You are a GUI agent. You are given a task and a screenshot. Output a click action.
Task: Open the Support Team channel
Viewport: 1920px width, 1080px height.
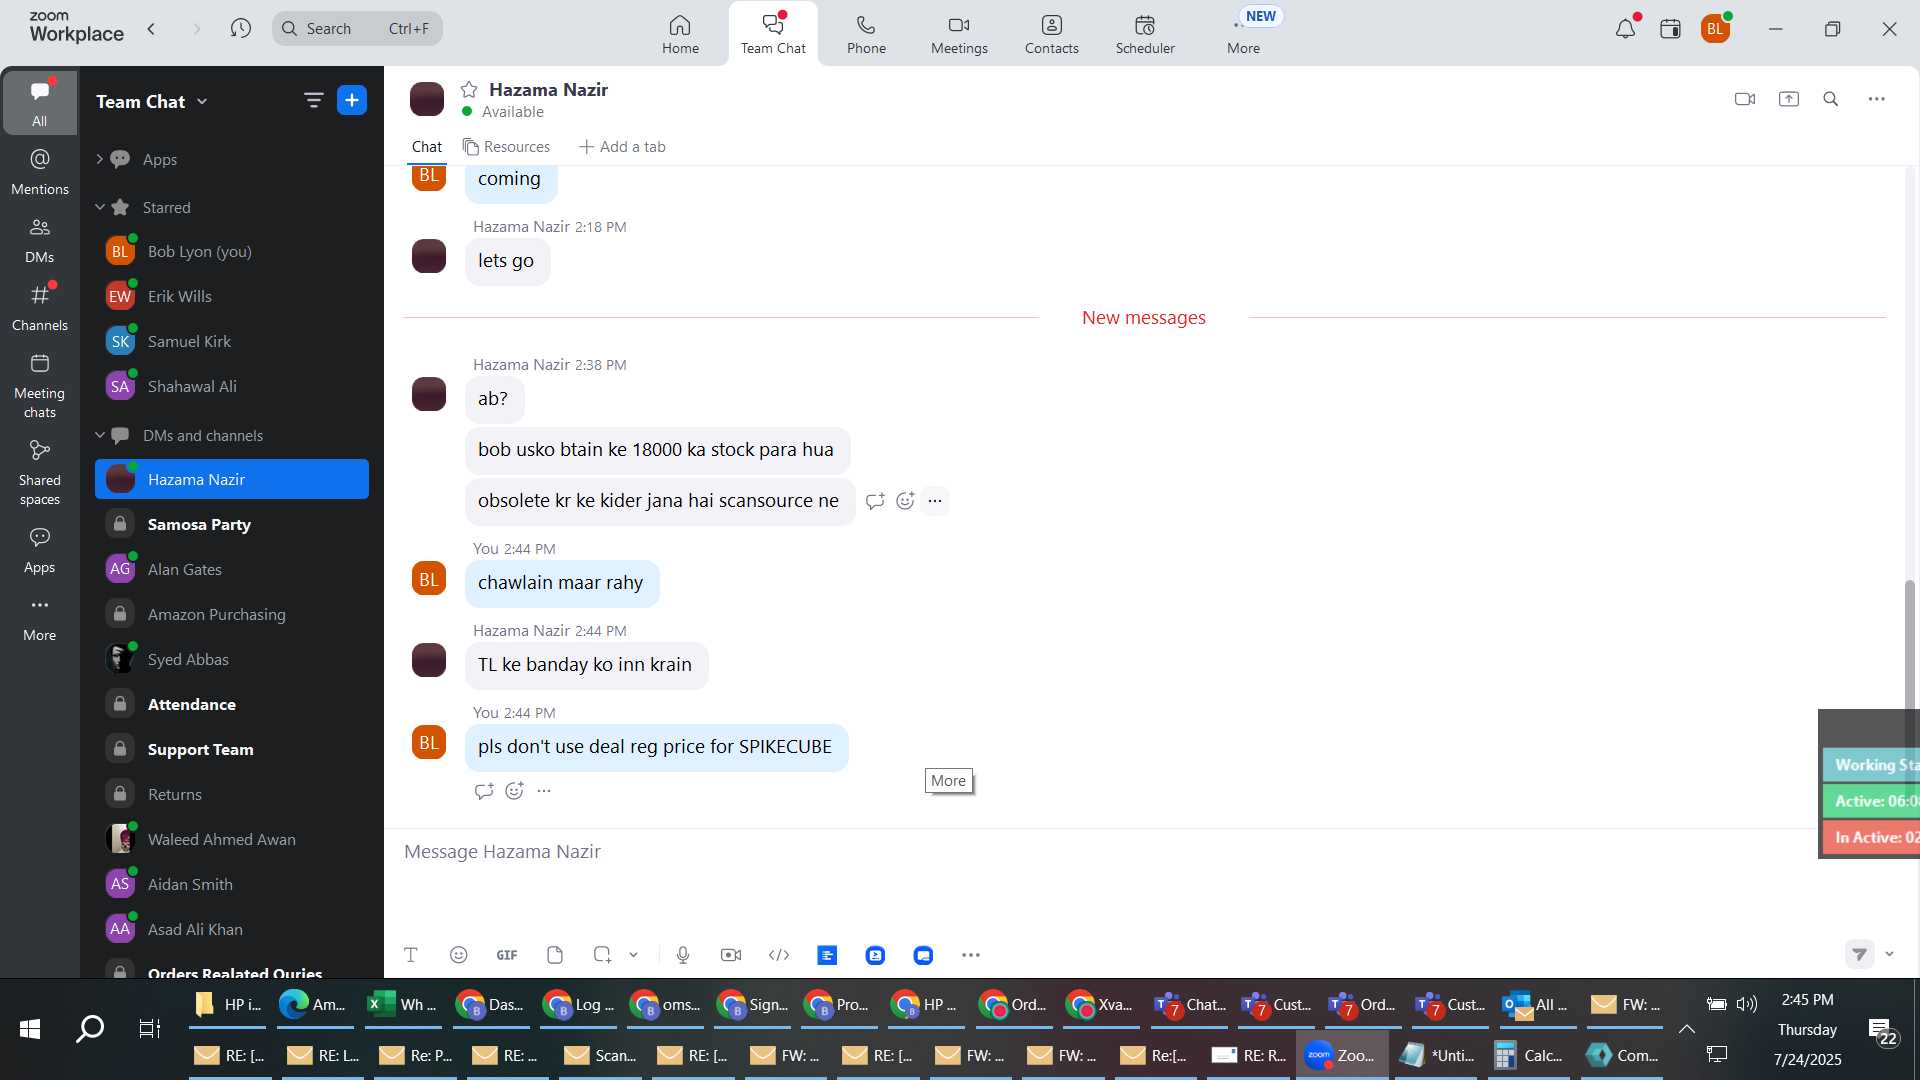(232, 749)
